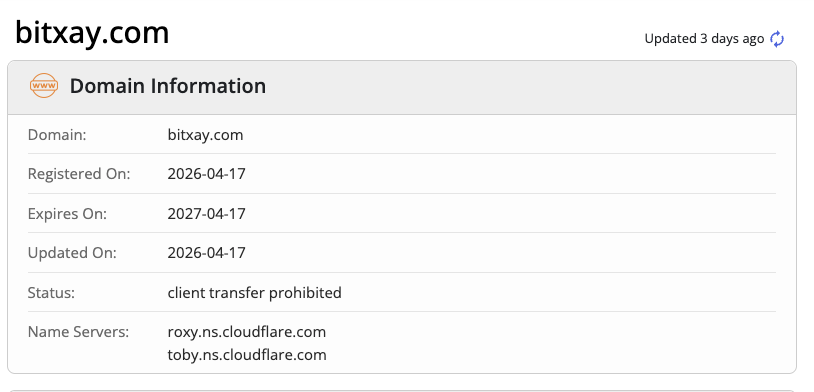814x392 pixels.
Task: Click the blue refresh icon
Action: (x=777, y=39)
